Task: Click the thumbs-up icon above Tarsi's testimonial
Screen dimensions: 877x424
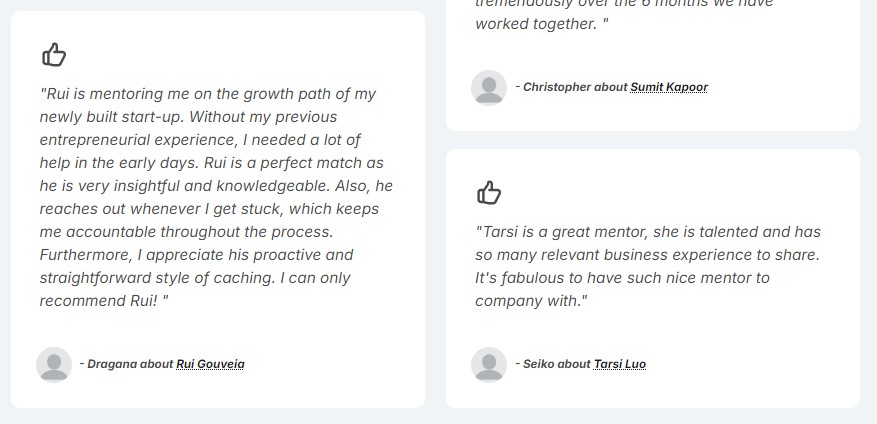Action: click(x=489, y=193)
